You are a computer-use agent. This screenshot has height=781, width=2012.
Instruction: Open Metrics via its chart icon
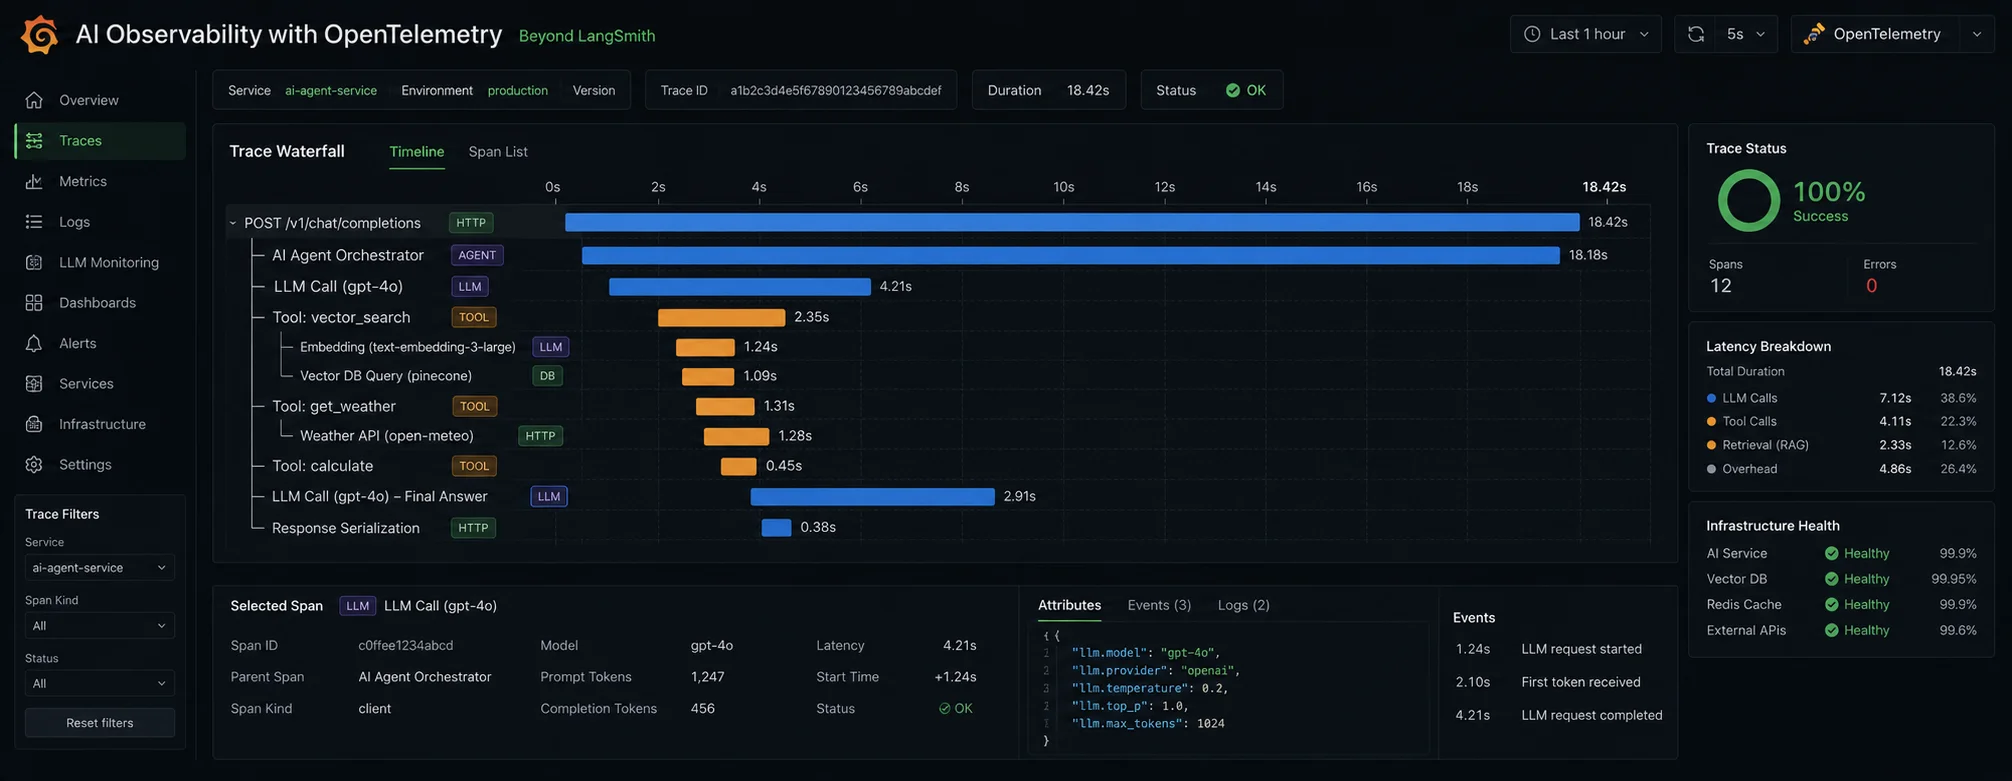click(x=34, y=181)
